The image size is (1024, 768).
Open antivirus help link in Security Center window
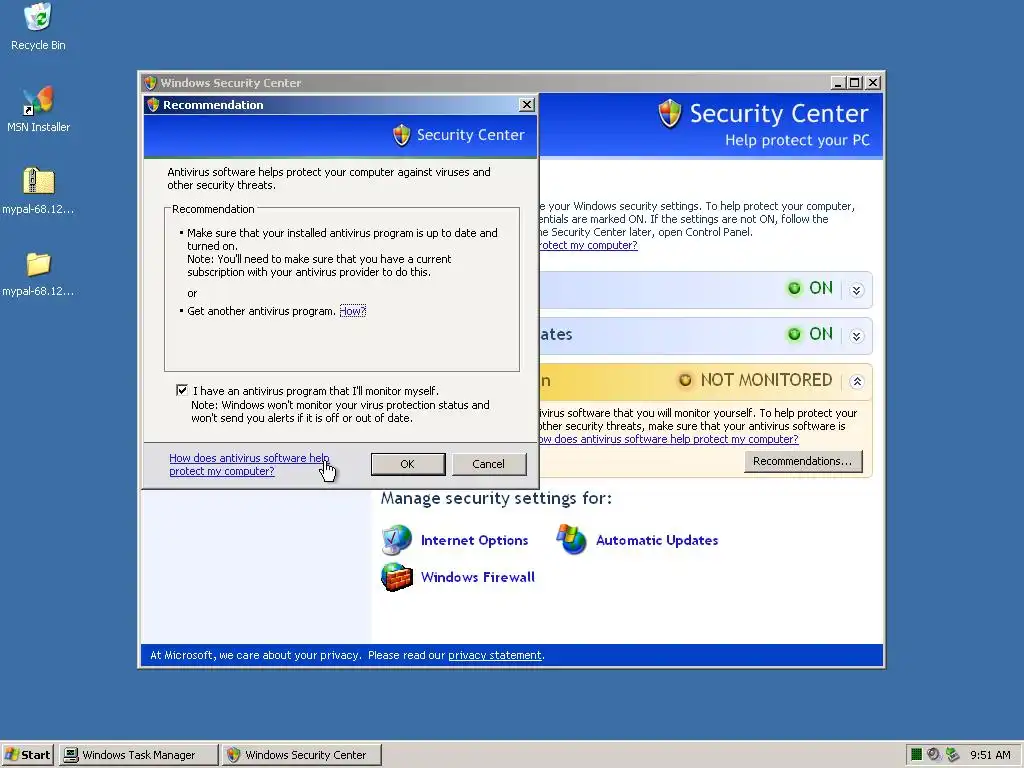click(669, 440)
